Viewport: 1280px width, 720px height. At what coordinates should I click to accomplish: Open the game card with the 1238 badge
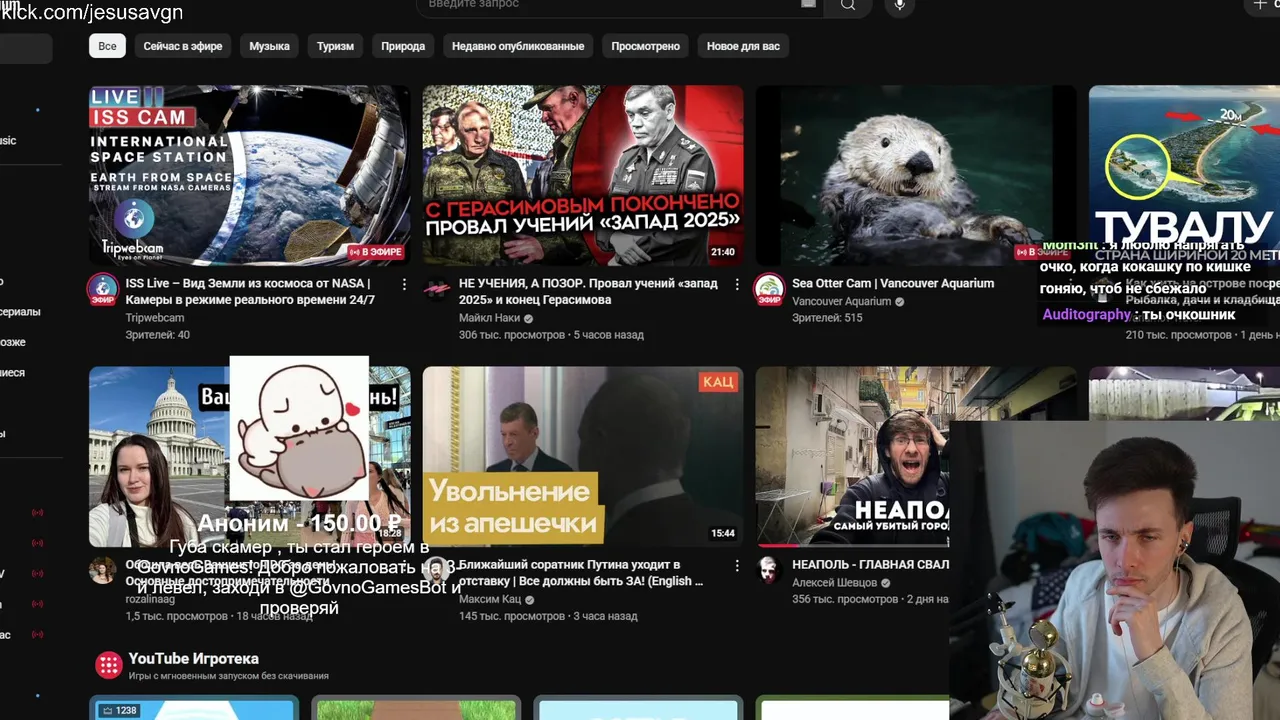[x=194, y=707]
